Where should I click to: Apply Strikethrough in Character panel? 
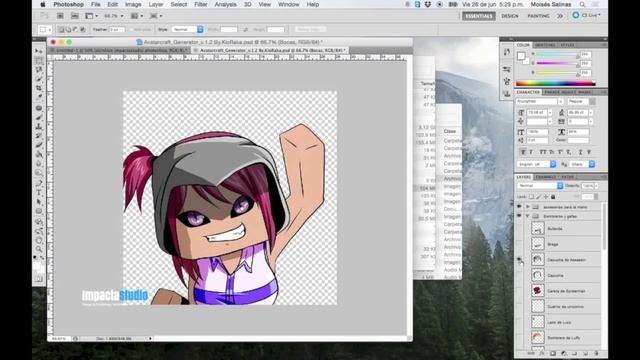589,152
